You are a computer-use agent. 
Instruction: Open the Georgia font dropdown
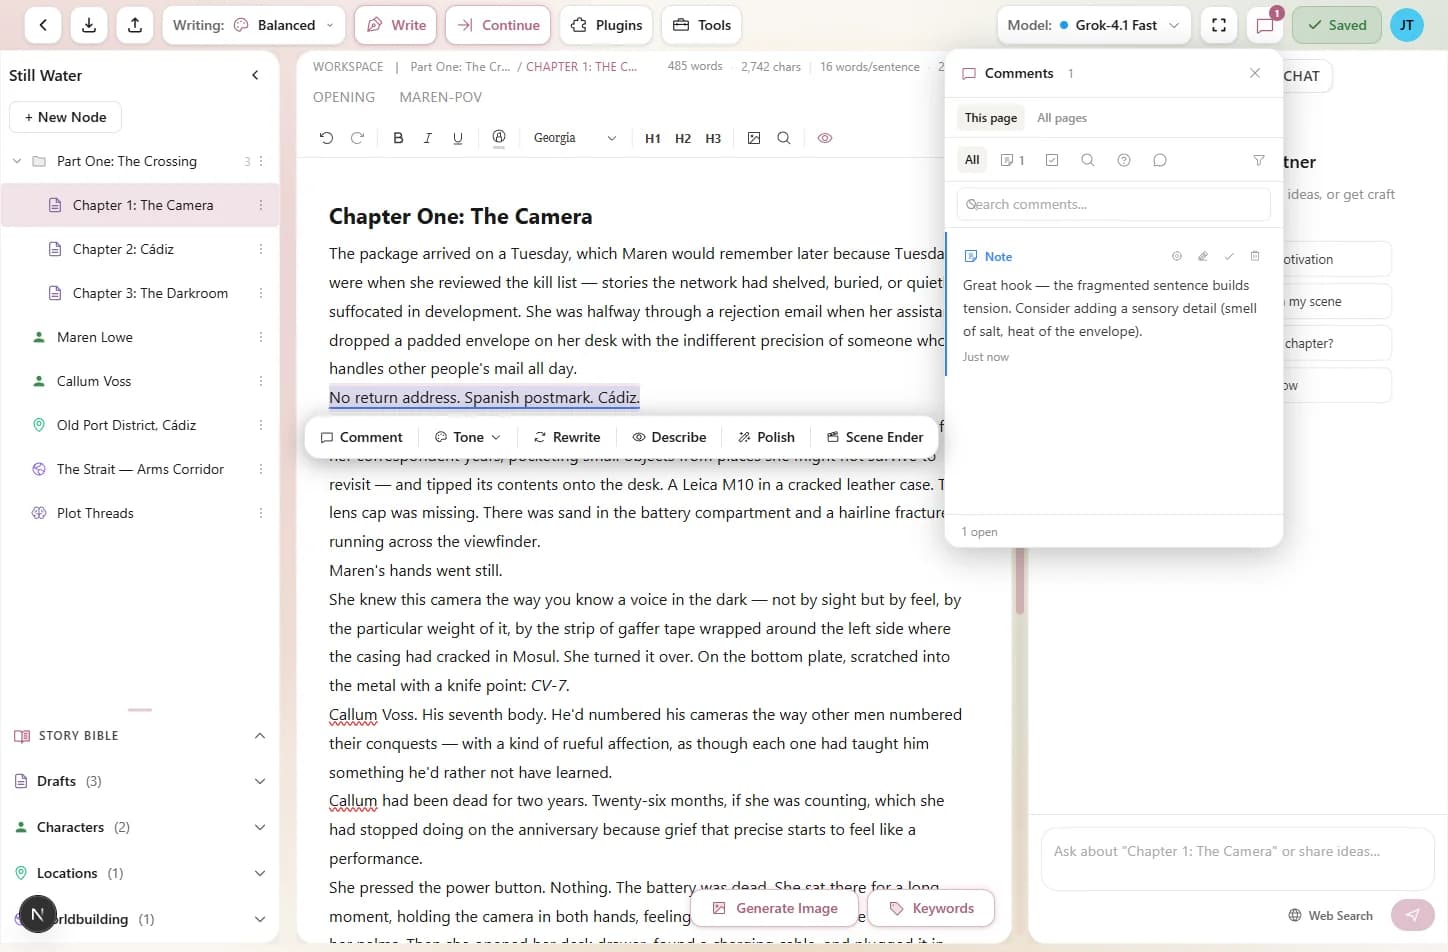(x=576, y=138)
